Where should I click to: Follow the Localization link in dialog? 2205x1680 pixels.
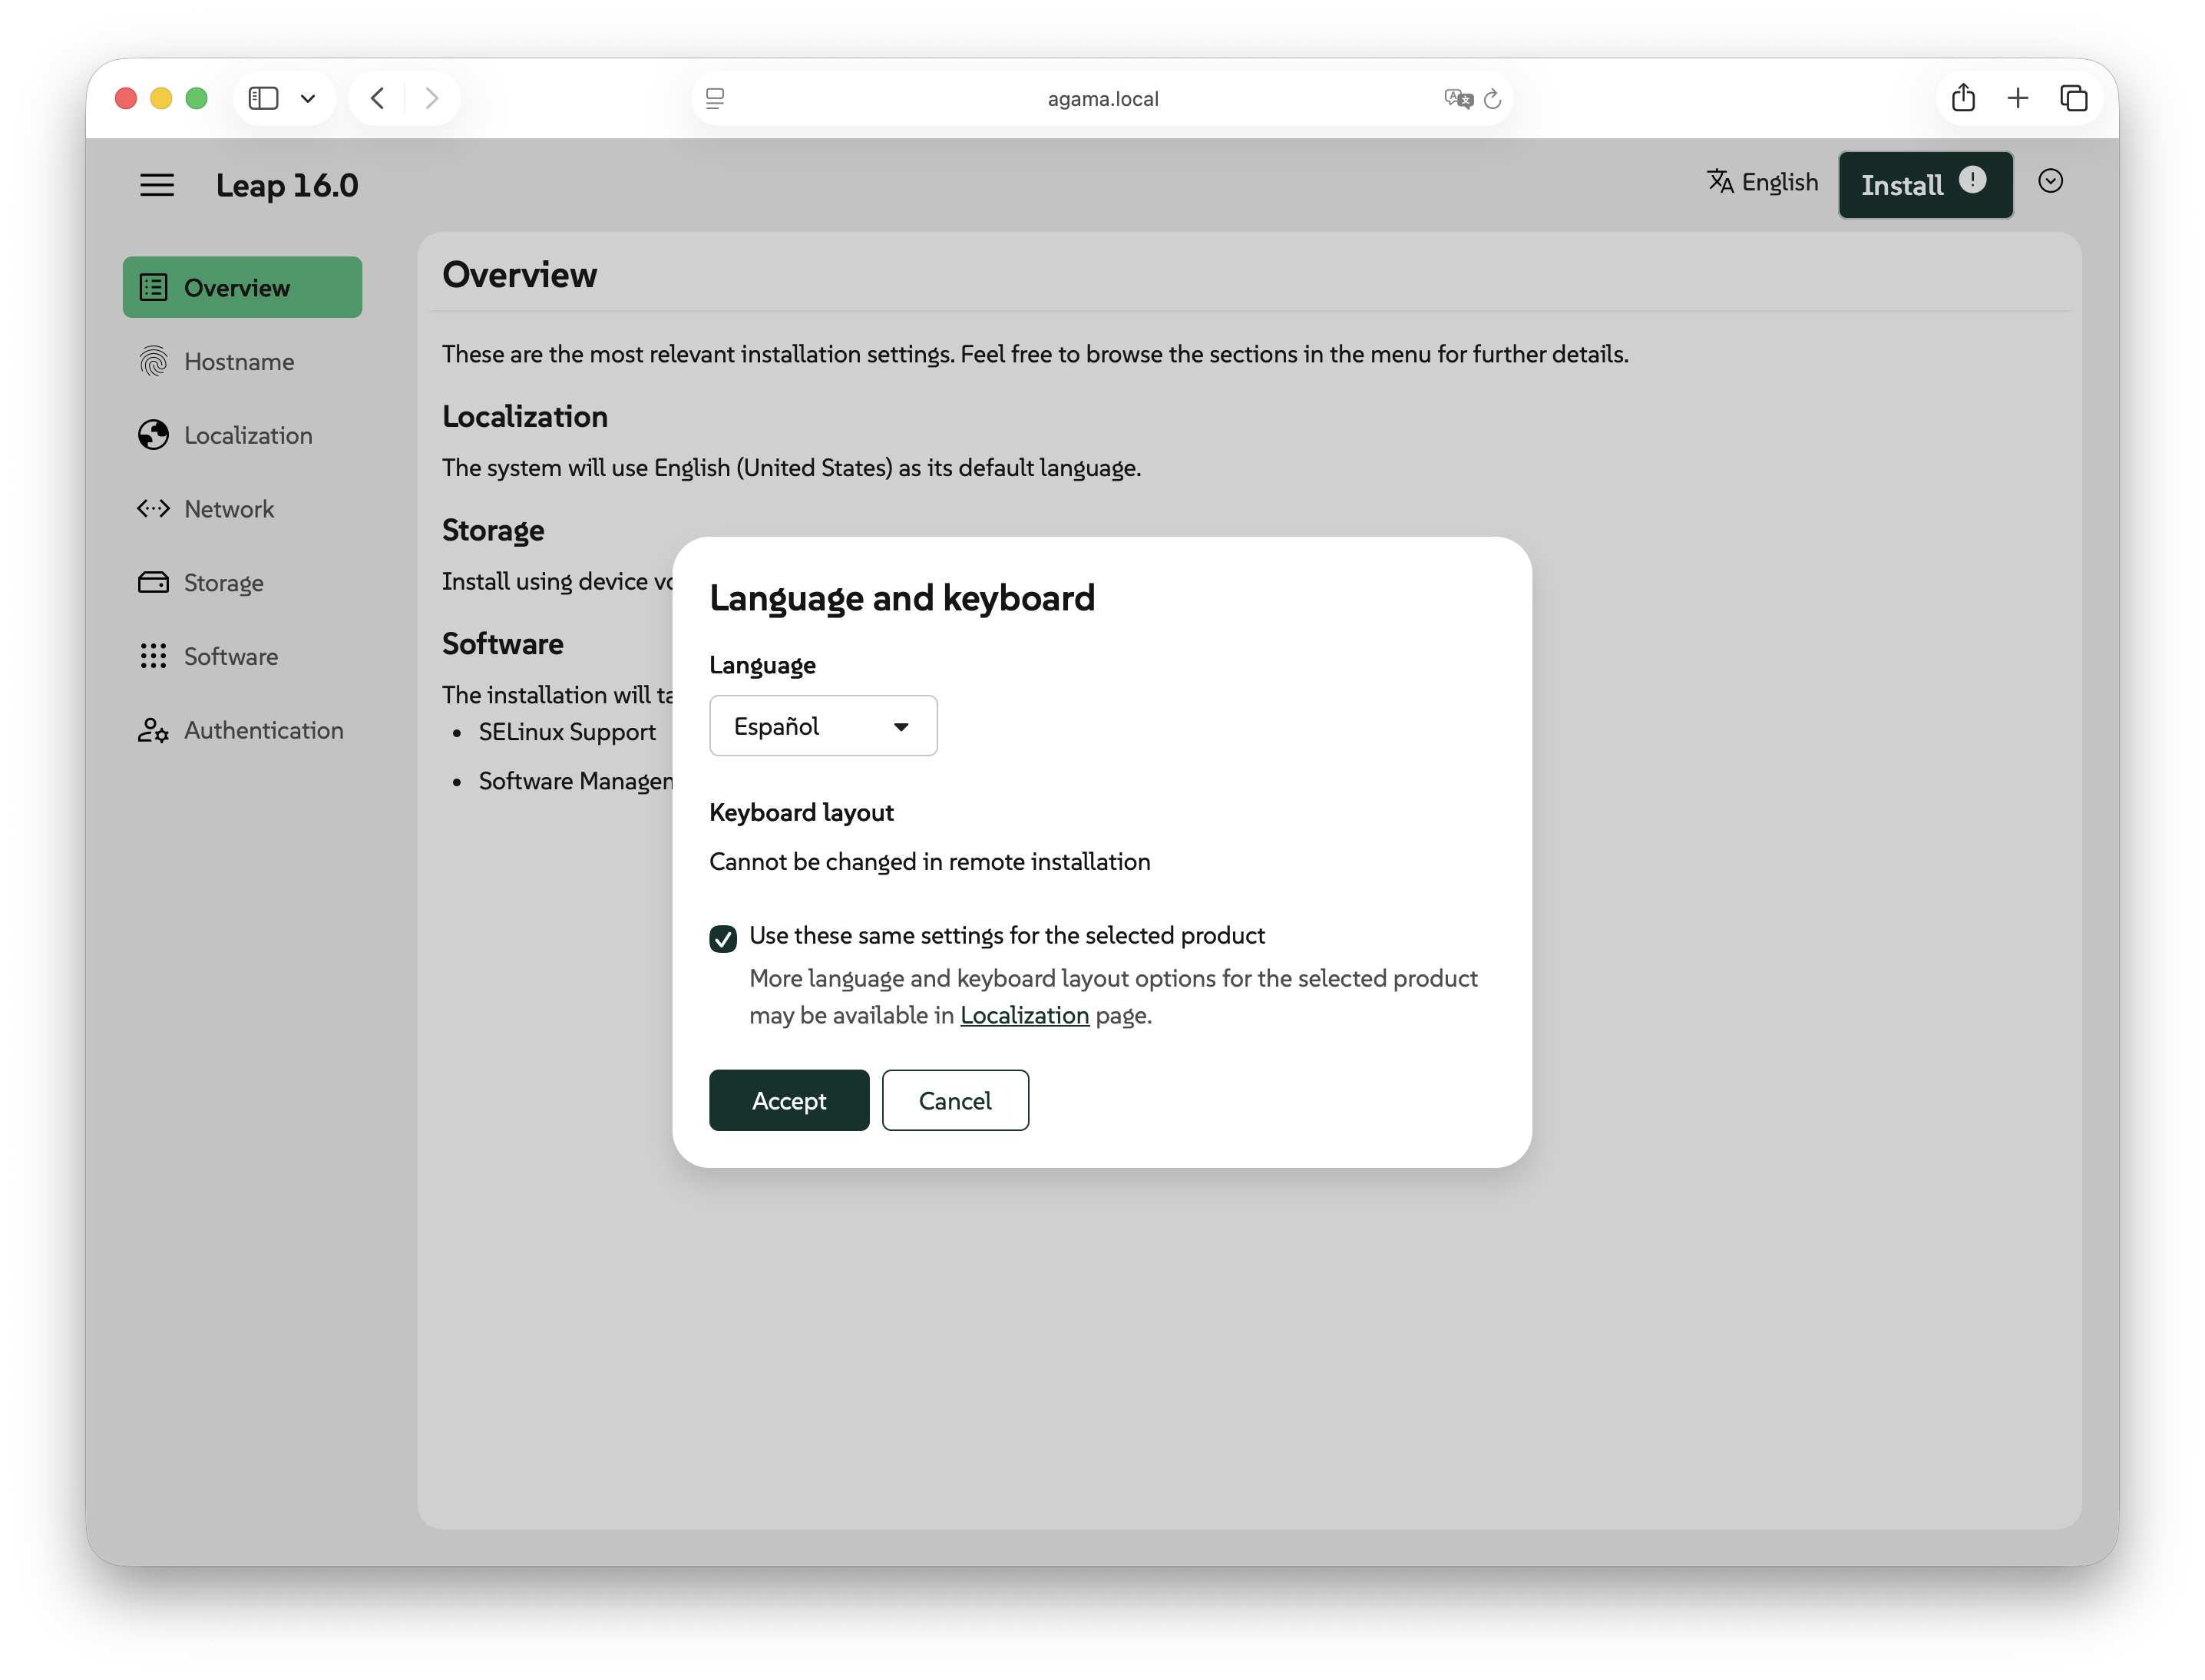tap(1024, 1015)
